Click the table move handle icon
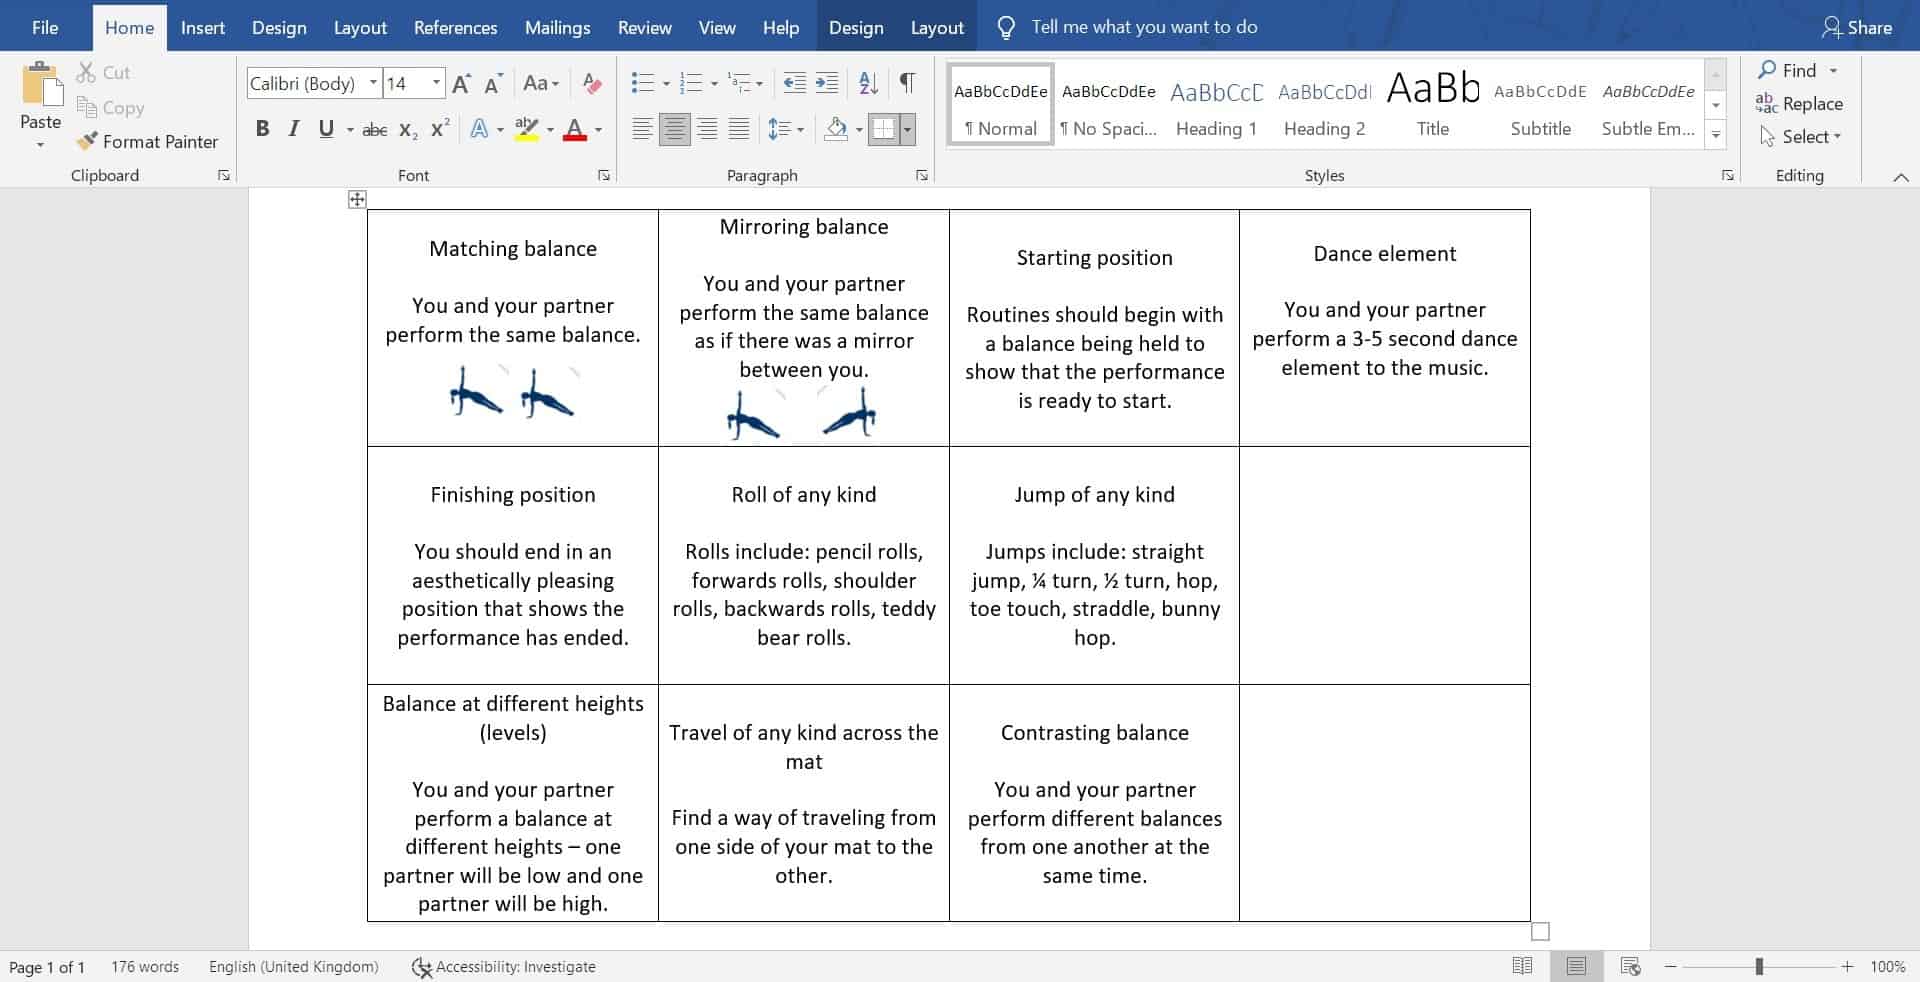 pos(357,200)
